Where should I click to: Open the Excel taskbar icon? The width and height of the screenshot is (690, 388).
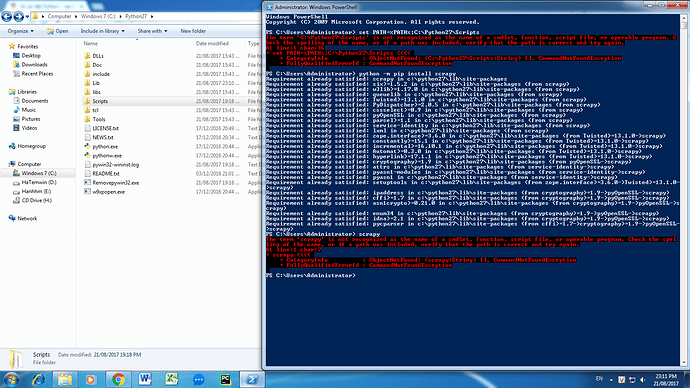[172, 379]
